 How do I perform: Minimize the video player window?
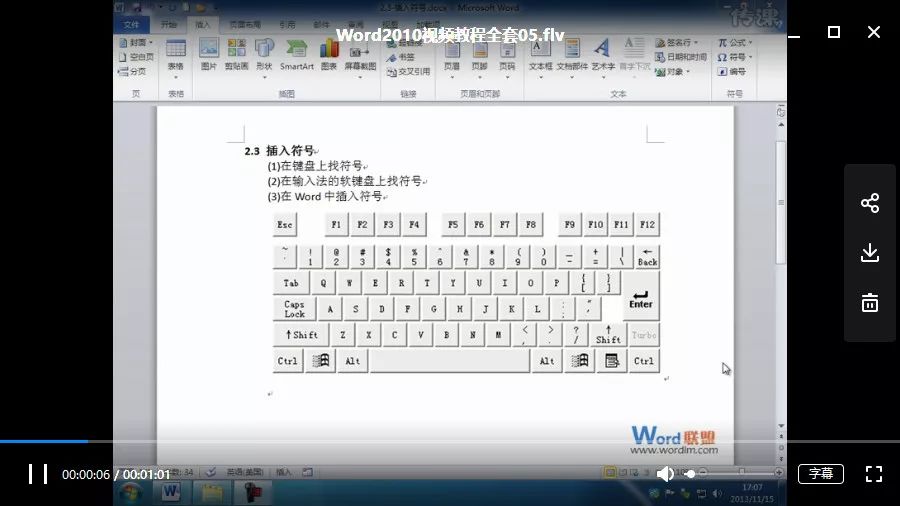[794, 36]
